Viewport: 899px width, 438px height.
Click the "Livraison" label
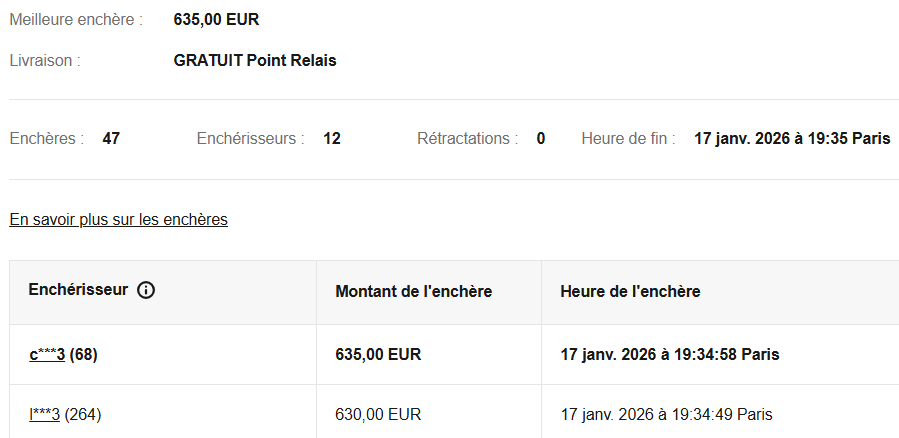pos(45,60)
